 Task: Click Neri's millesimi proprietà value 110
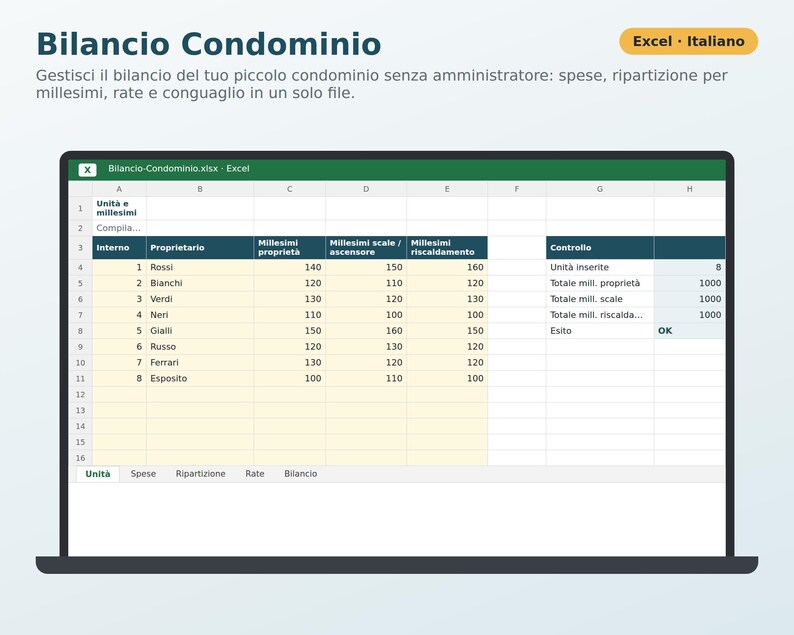click(290, 315)
